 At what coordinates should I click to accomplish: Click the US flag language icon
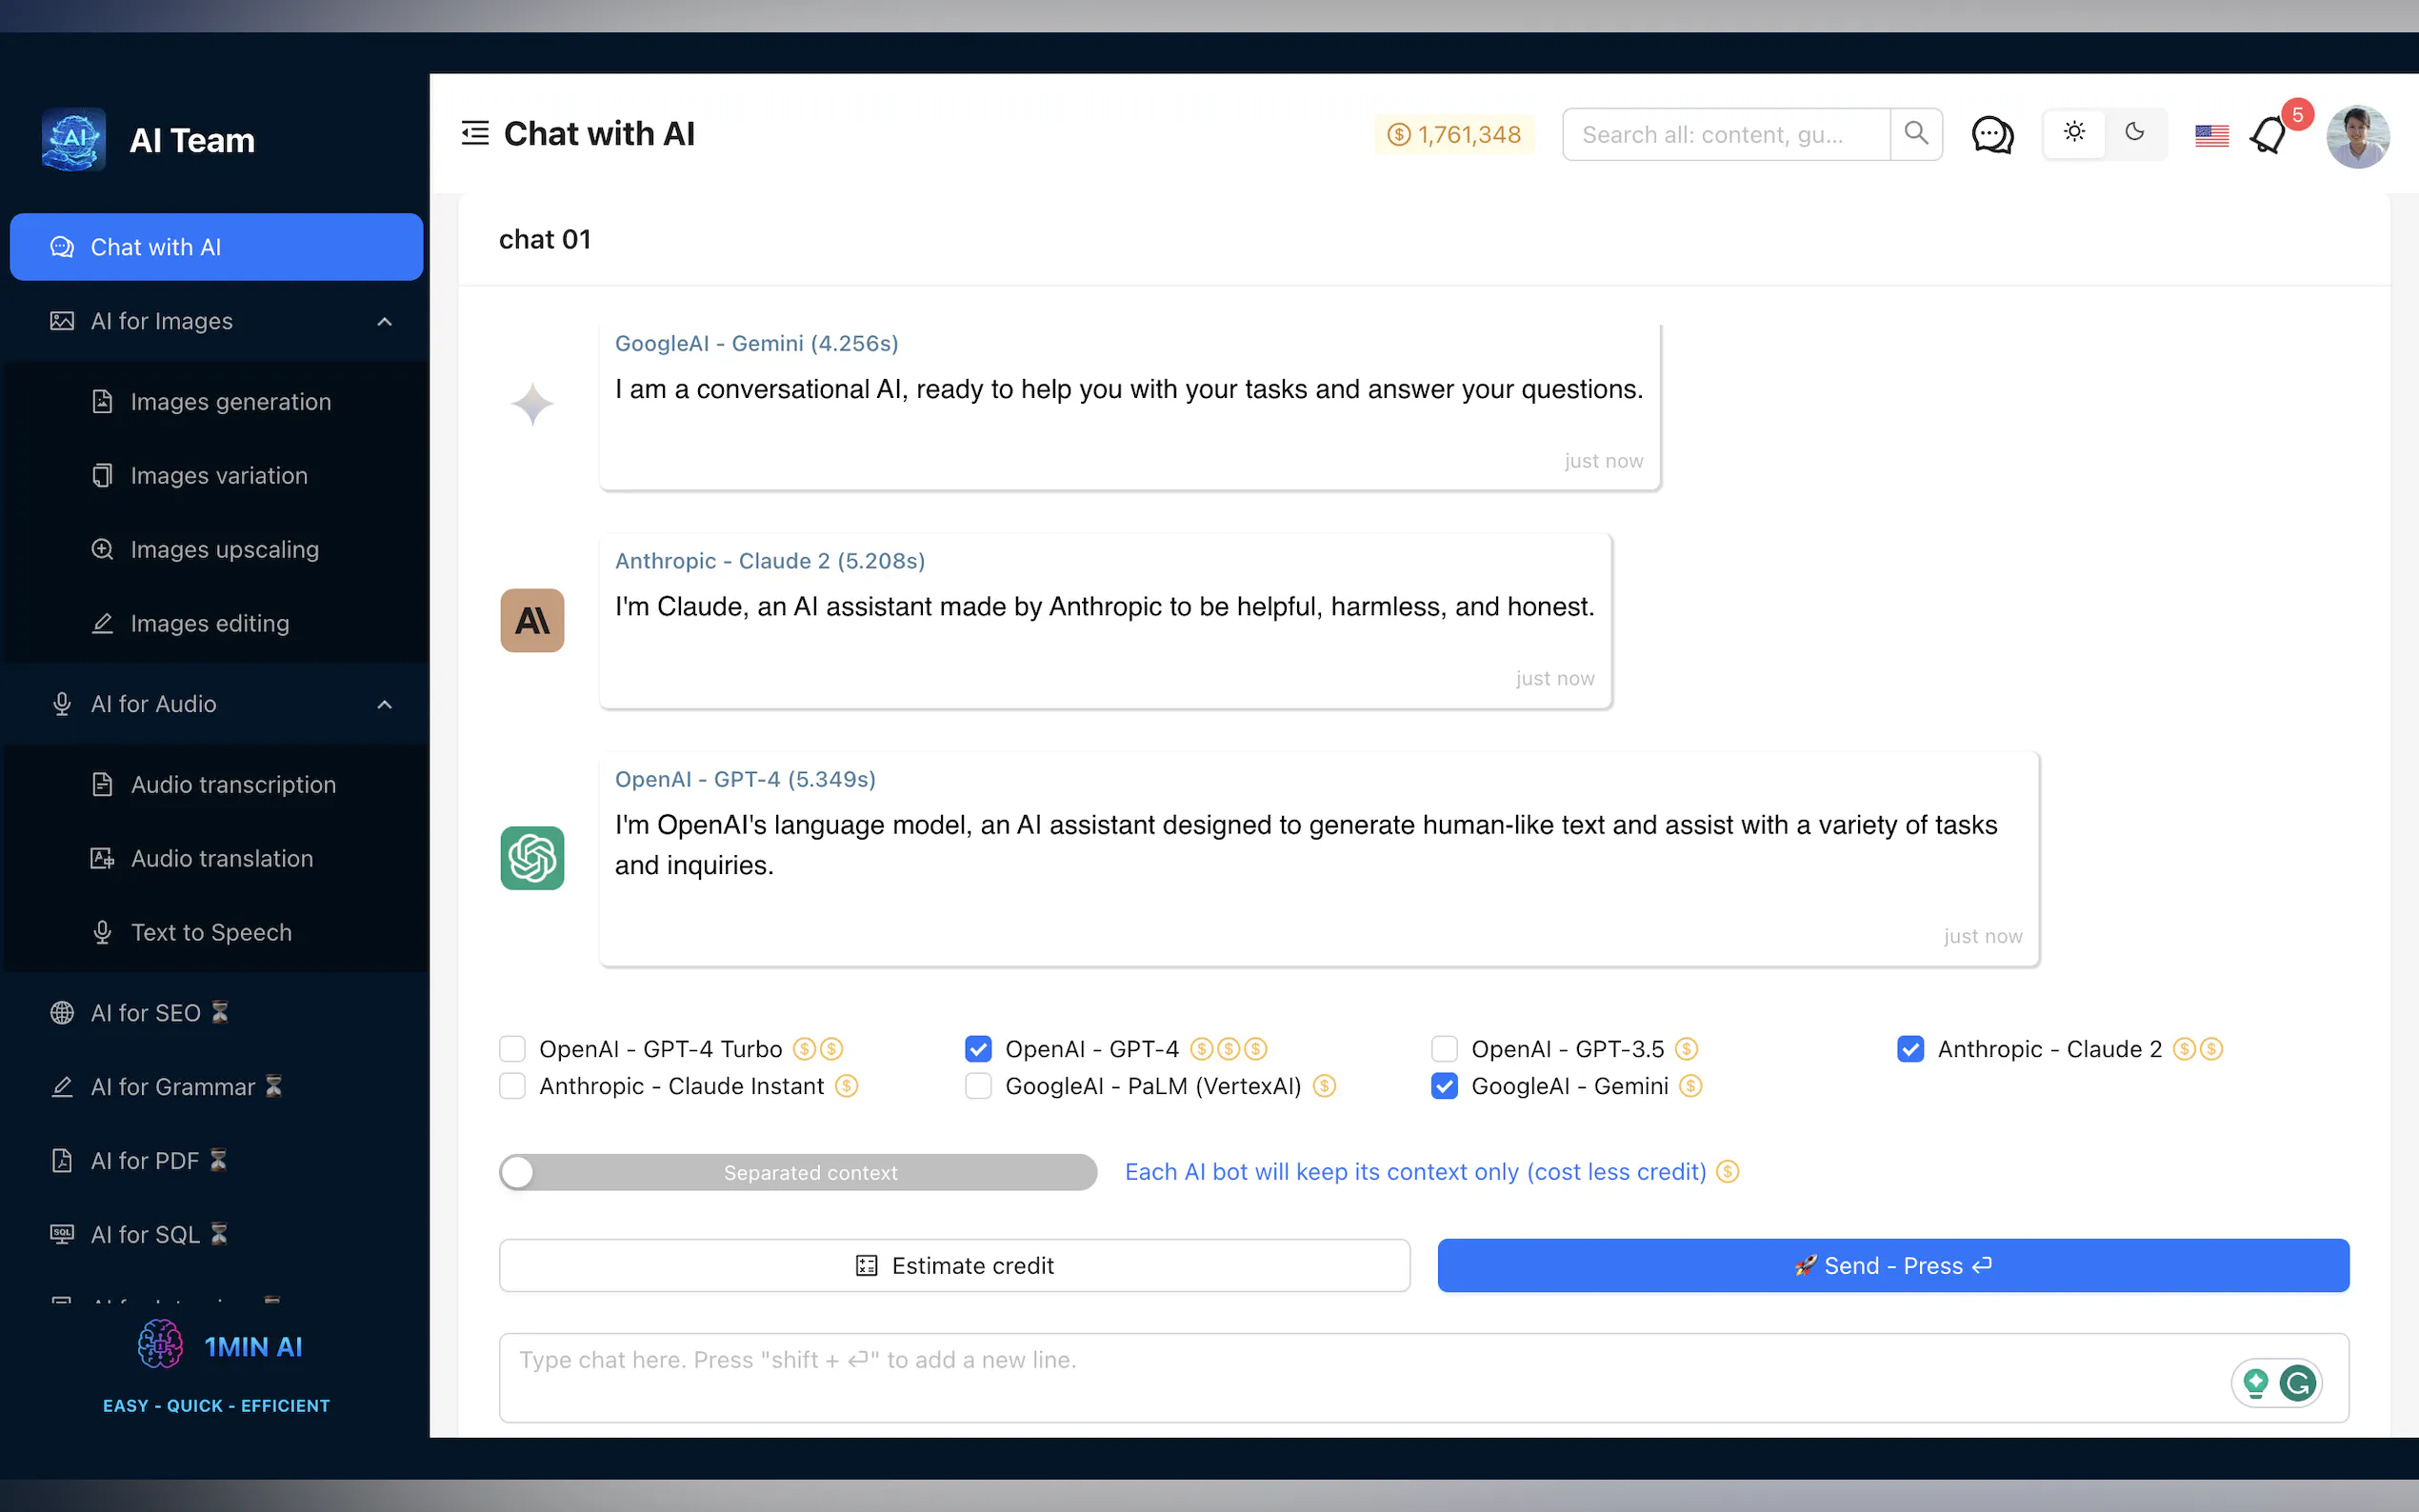click(x=2211, y=135)
